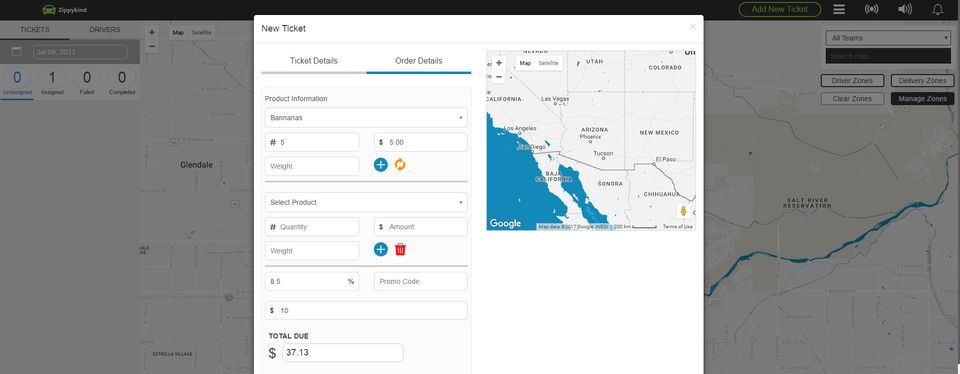The width and height of the screenshot is (960, 374).
Task: Click the Zippykind car logo icon
Action: (x=48, y=10)
